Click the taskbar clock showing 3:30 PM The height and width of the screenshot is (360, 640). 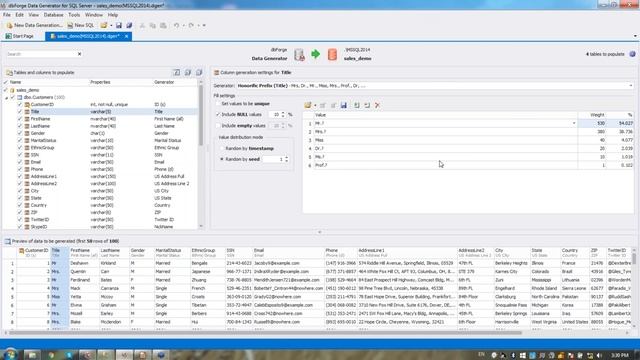620,355
